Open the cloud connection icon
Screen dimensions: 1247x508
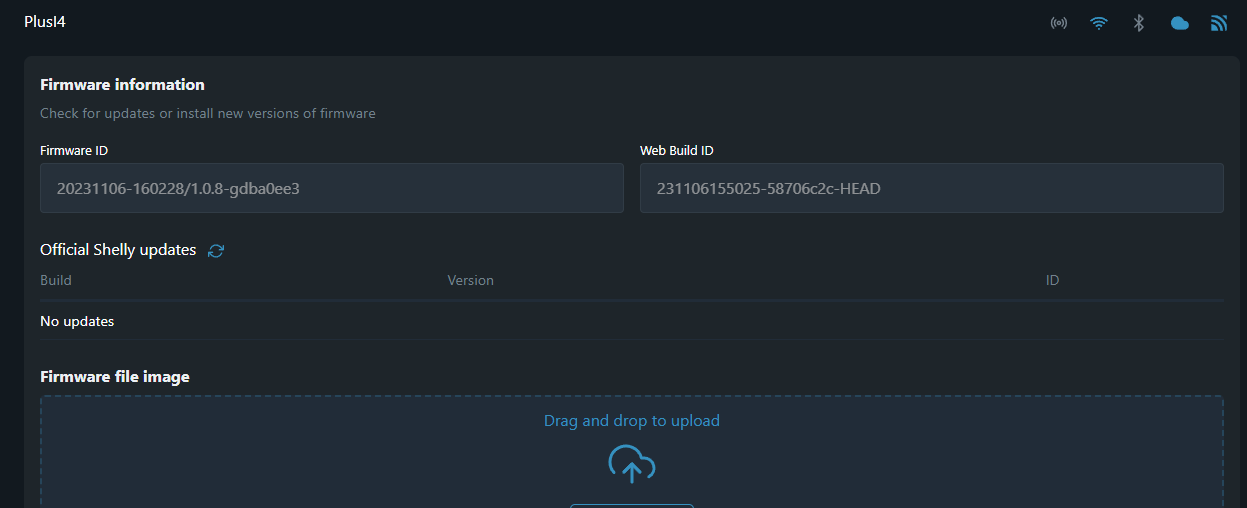point(1180,23)
